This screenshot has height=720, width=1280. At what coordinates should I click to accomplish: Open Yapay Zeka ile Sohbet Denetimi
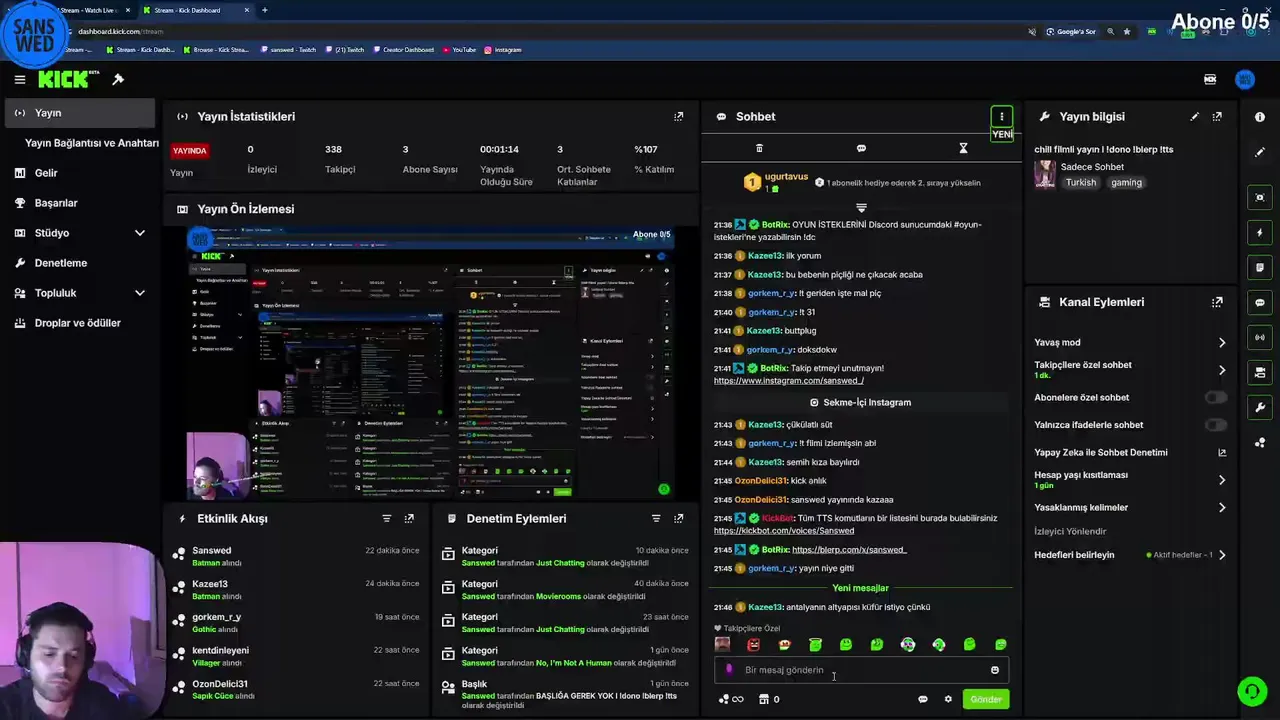pyautogui.click(x=1130, y=452)
